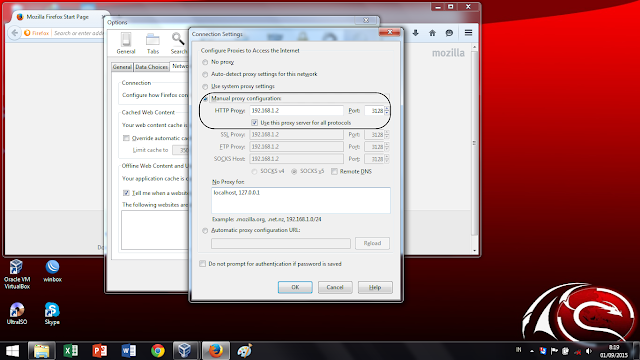
Task: Show hidden tray icons arrow
Action: [531, 351]
